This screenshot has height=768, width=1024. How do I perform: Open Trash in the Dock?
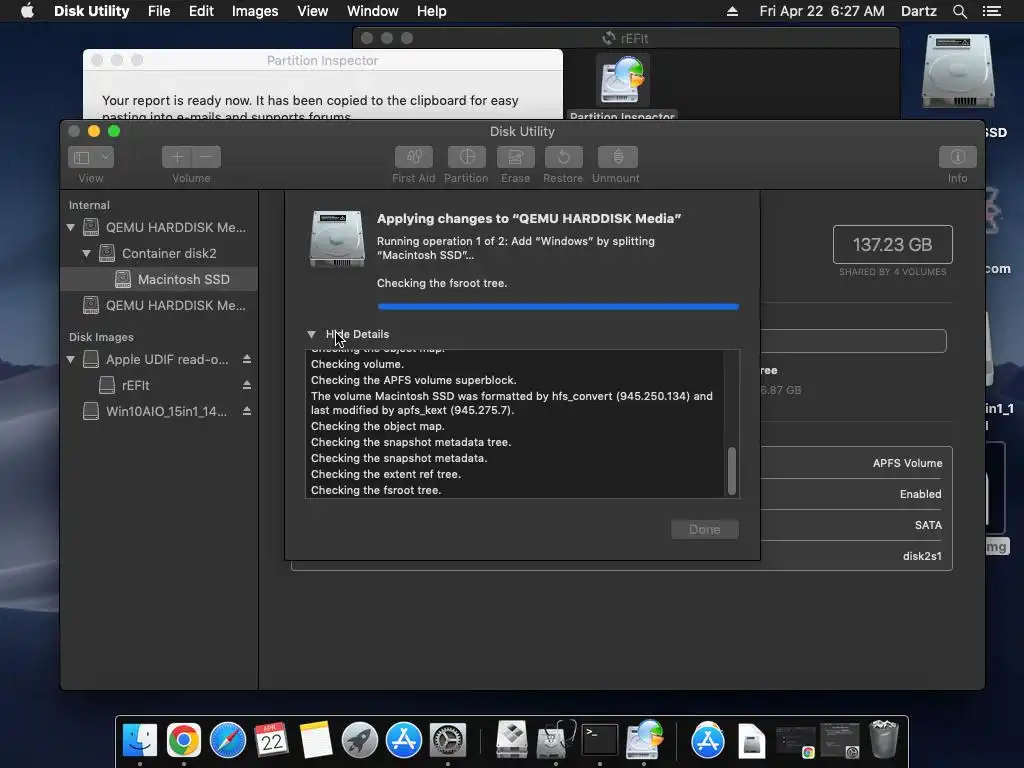coord(884,739)
